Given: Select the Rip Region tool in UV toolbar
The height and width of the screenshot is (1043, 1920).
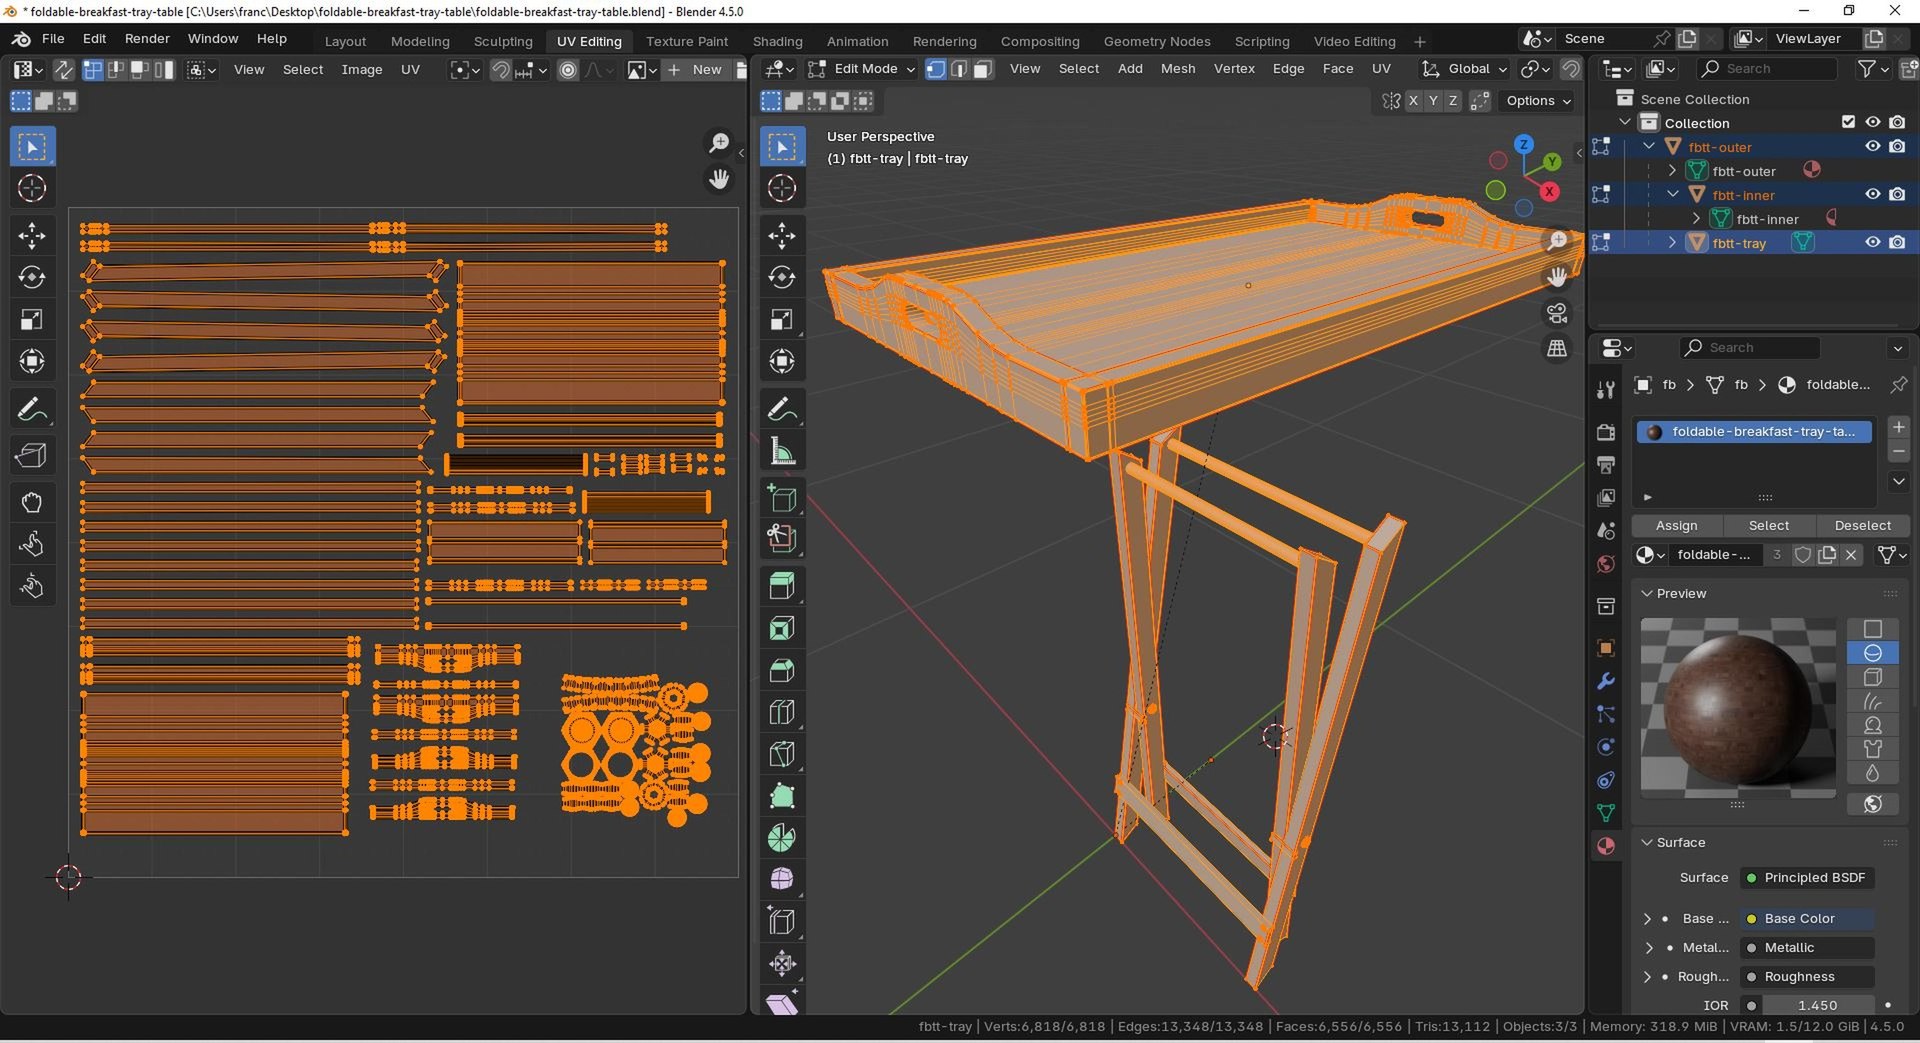Looking at the screenshot, I should pyautogui.click(x=32, y=456).
